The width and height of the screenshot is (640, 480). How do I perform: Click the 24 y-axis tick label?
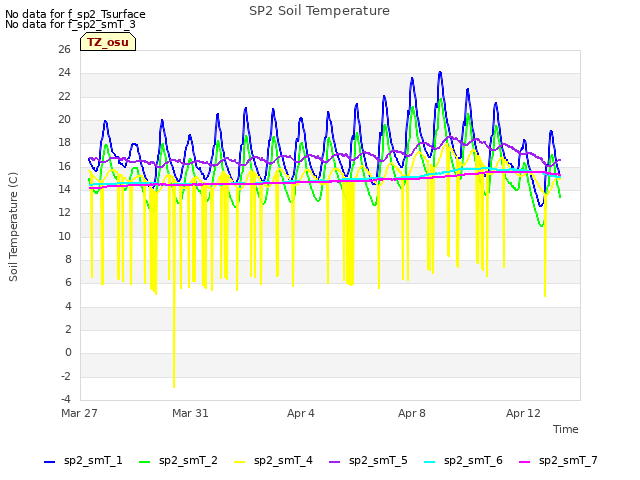tap(64, 73)
